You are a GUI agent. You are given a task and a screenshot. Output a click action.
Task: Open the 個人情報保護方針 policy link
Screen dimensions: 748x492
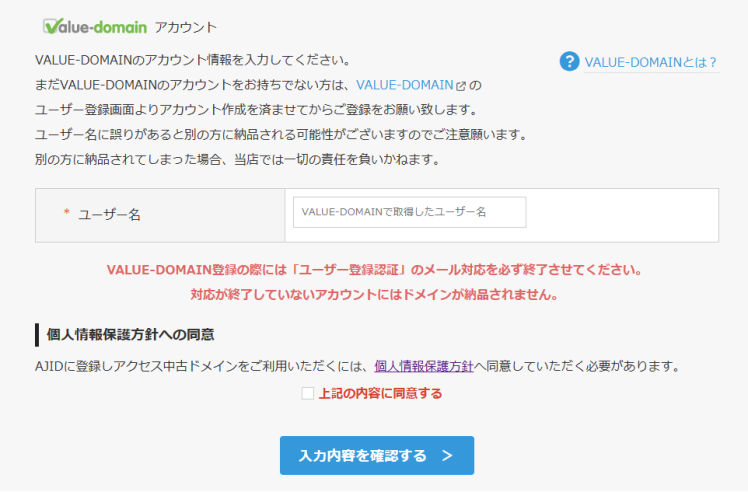tap(424, 366)
